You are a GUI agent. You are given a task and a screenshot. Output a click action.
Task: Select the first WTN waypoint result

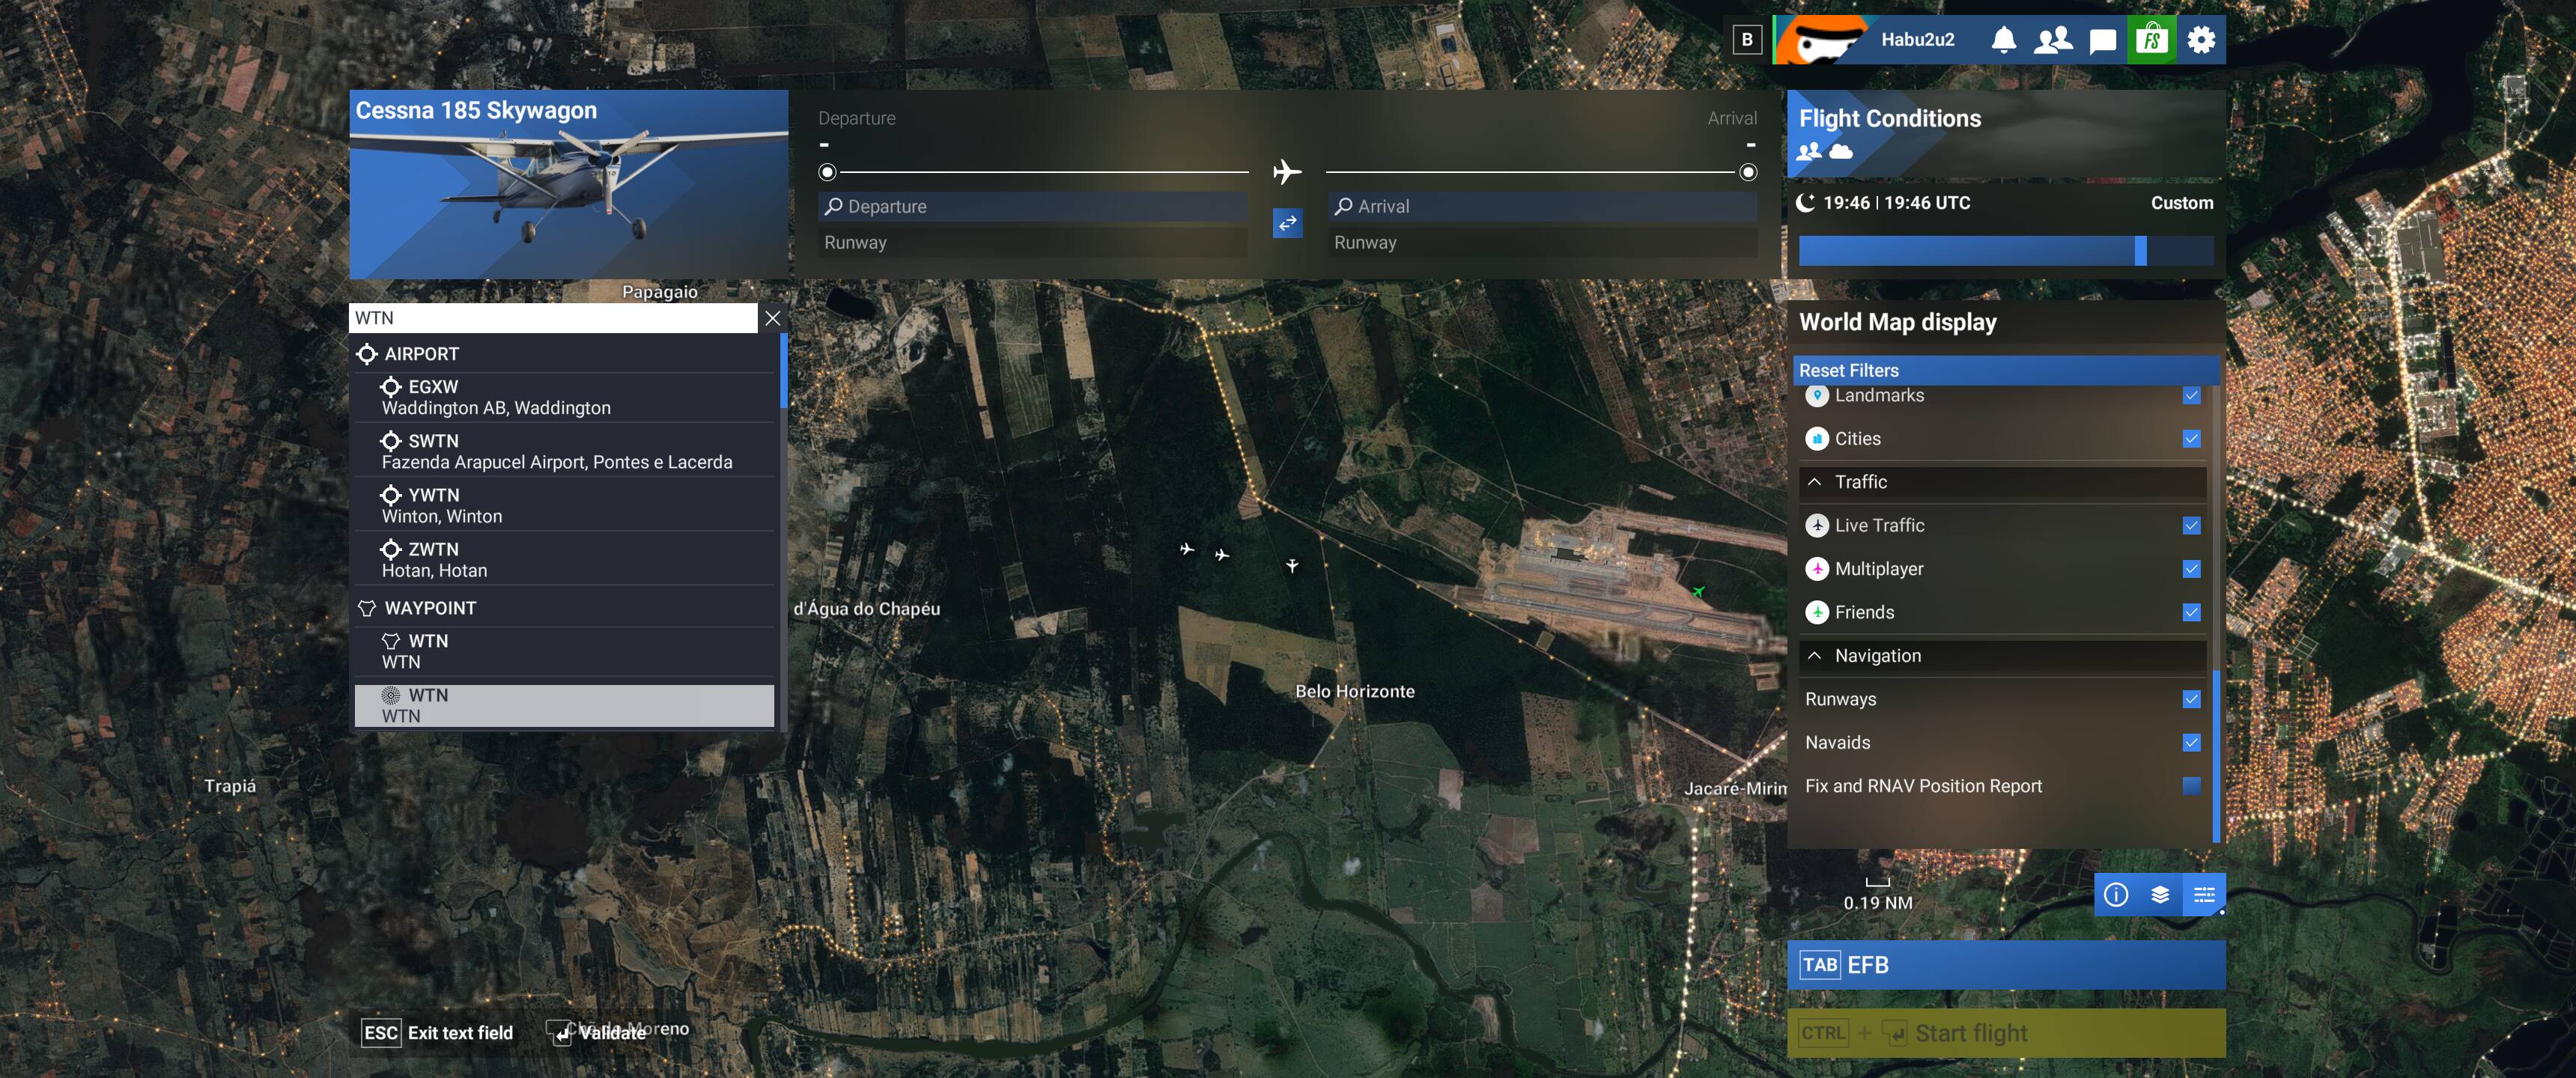pyautogui.click(x=564, y=651)
